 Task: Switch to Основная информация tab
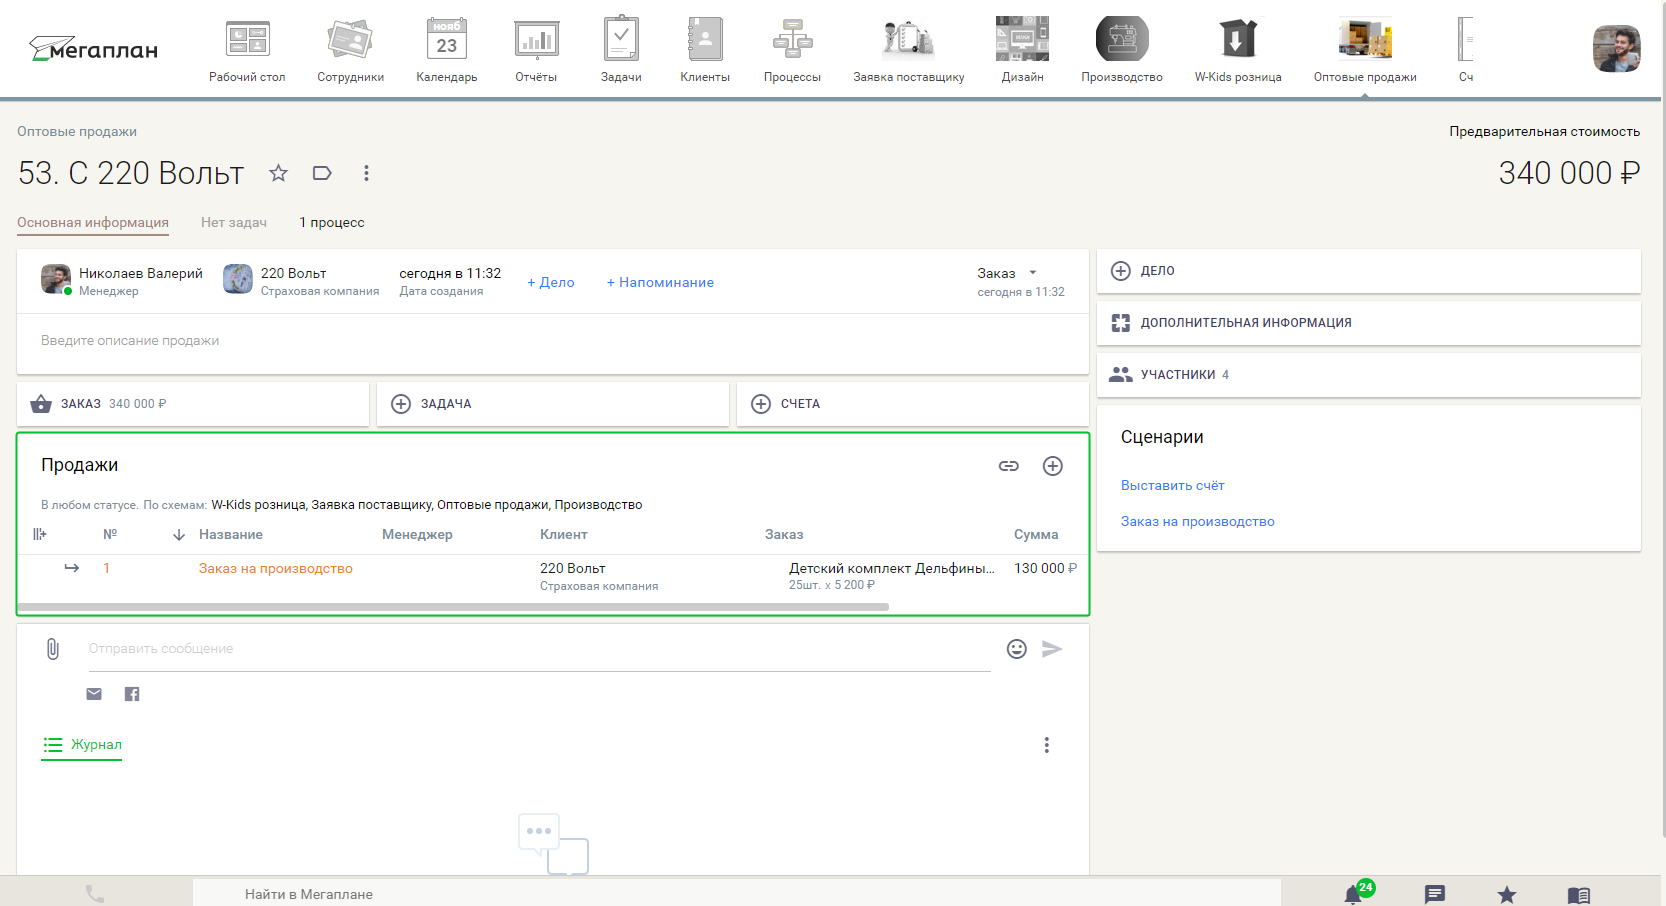pos(93,222)
